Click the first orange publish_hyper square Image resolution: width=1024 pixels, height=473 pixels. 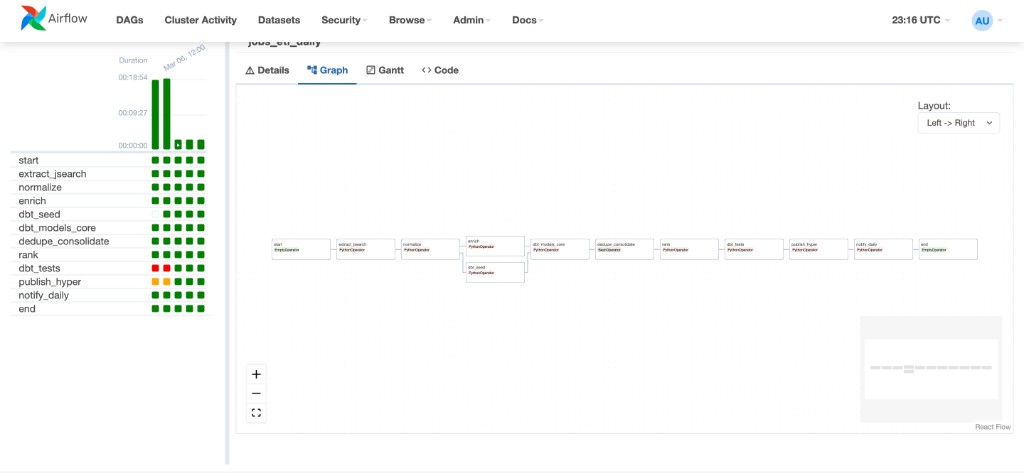click(x=155, y=282)
